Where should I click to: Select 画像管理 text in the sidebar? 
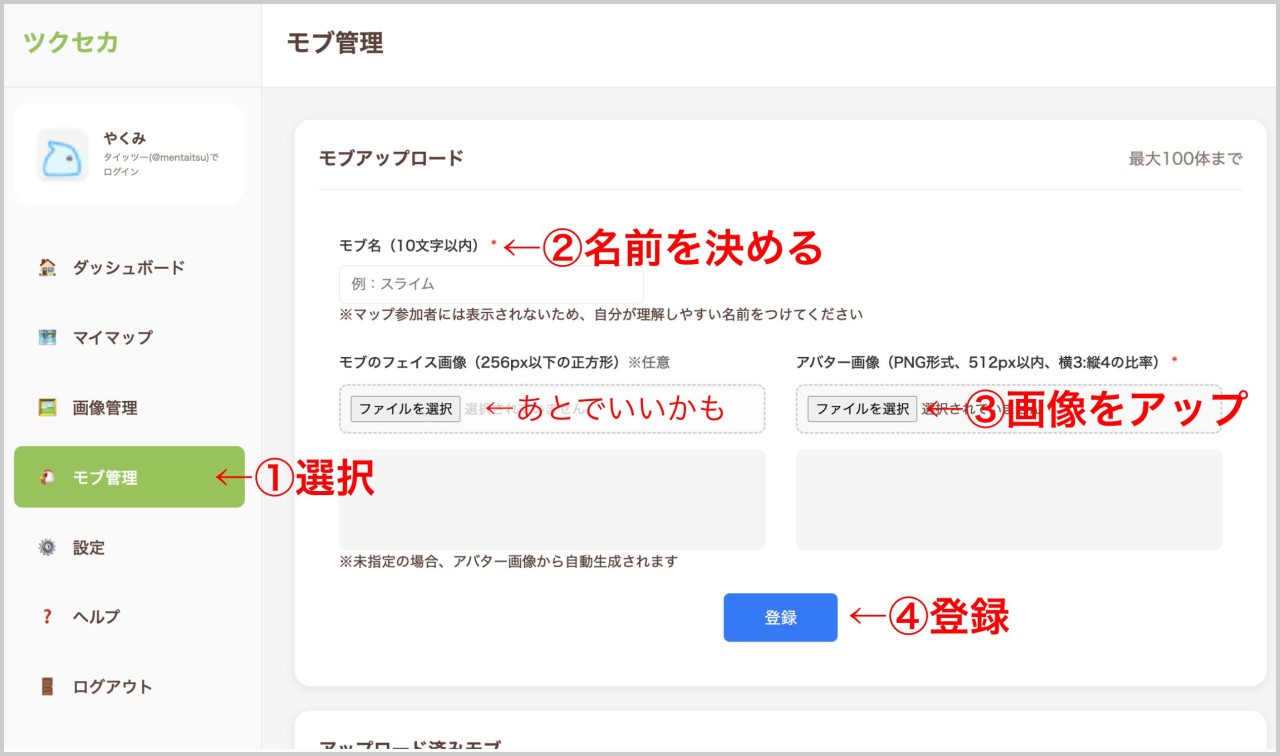[x=105, y=407]
